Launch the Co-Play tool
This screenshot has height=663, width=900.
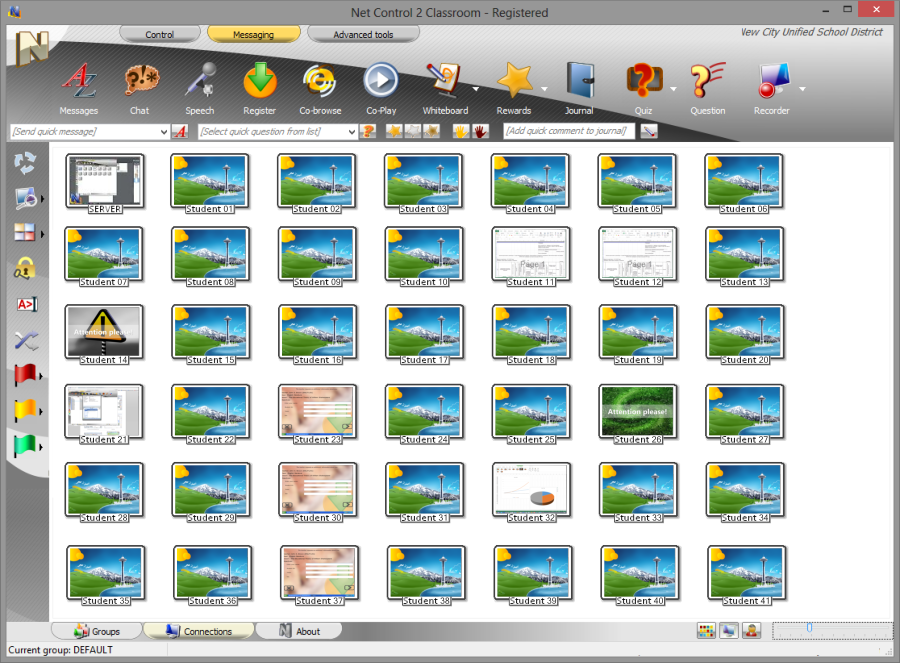coord(380,81)
